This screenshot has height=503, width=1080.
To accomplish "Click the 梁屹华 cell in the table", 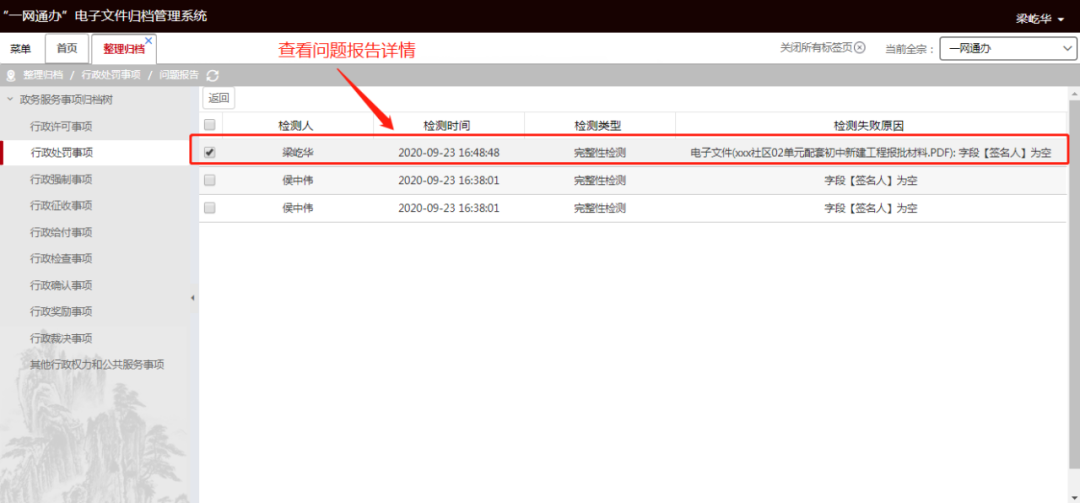I will tap(297, 152).
